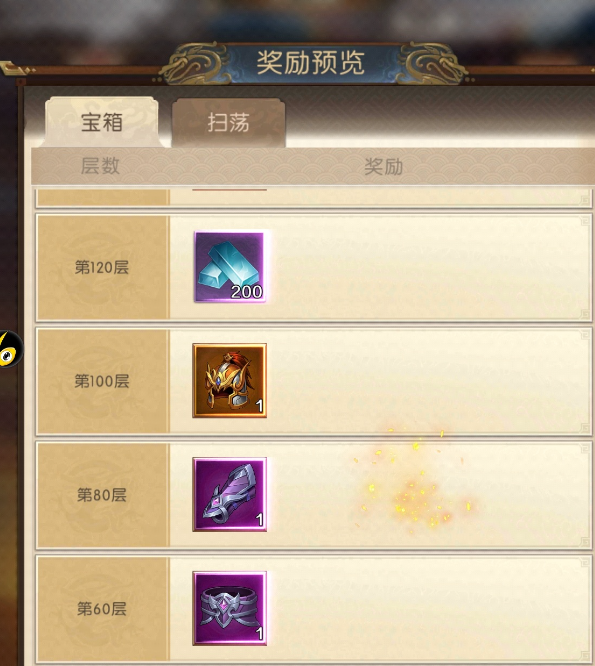The height and width of the screenshot is (666, 595).
Task: Click the yellow-black eye icon at left edge
Action: [x=10, y=349]
